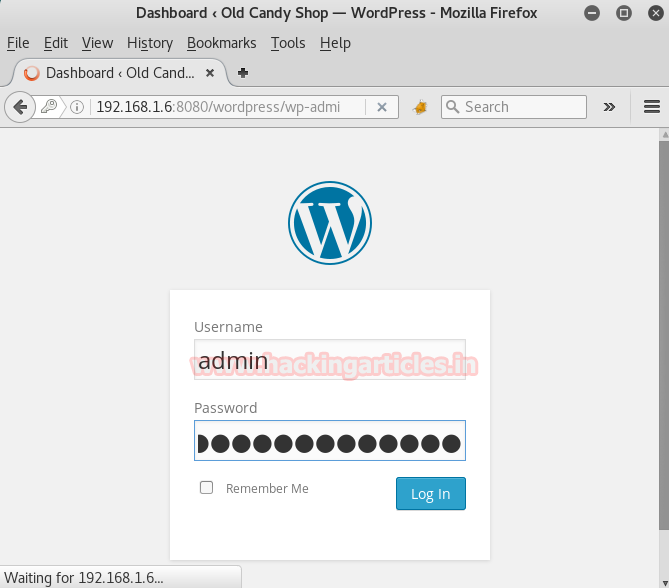Maximize the Firefox window
Image resolution: width=669 pixels, height=588 pixels.
(x=624, y=13)
